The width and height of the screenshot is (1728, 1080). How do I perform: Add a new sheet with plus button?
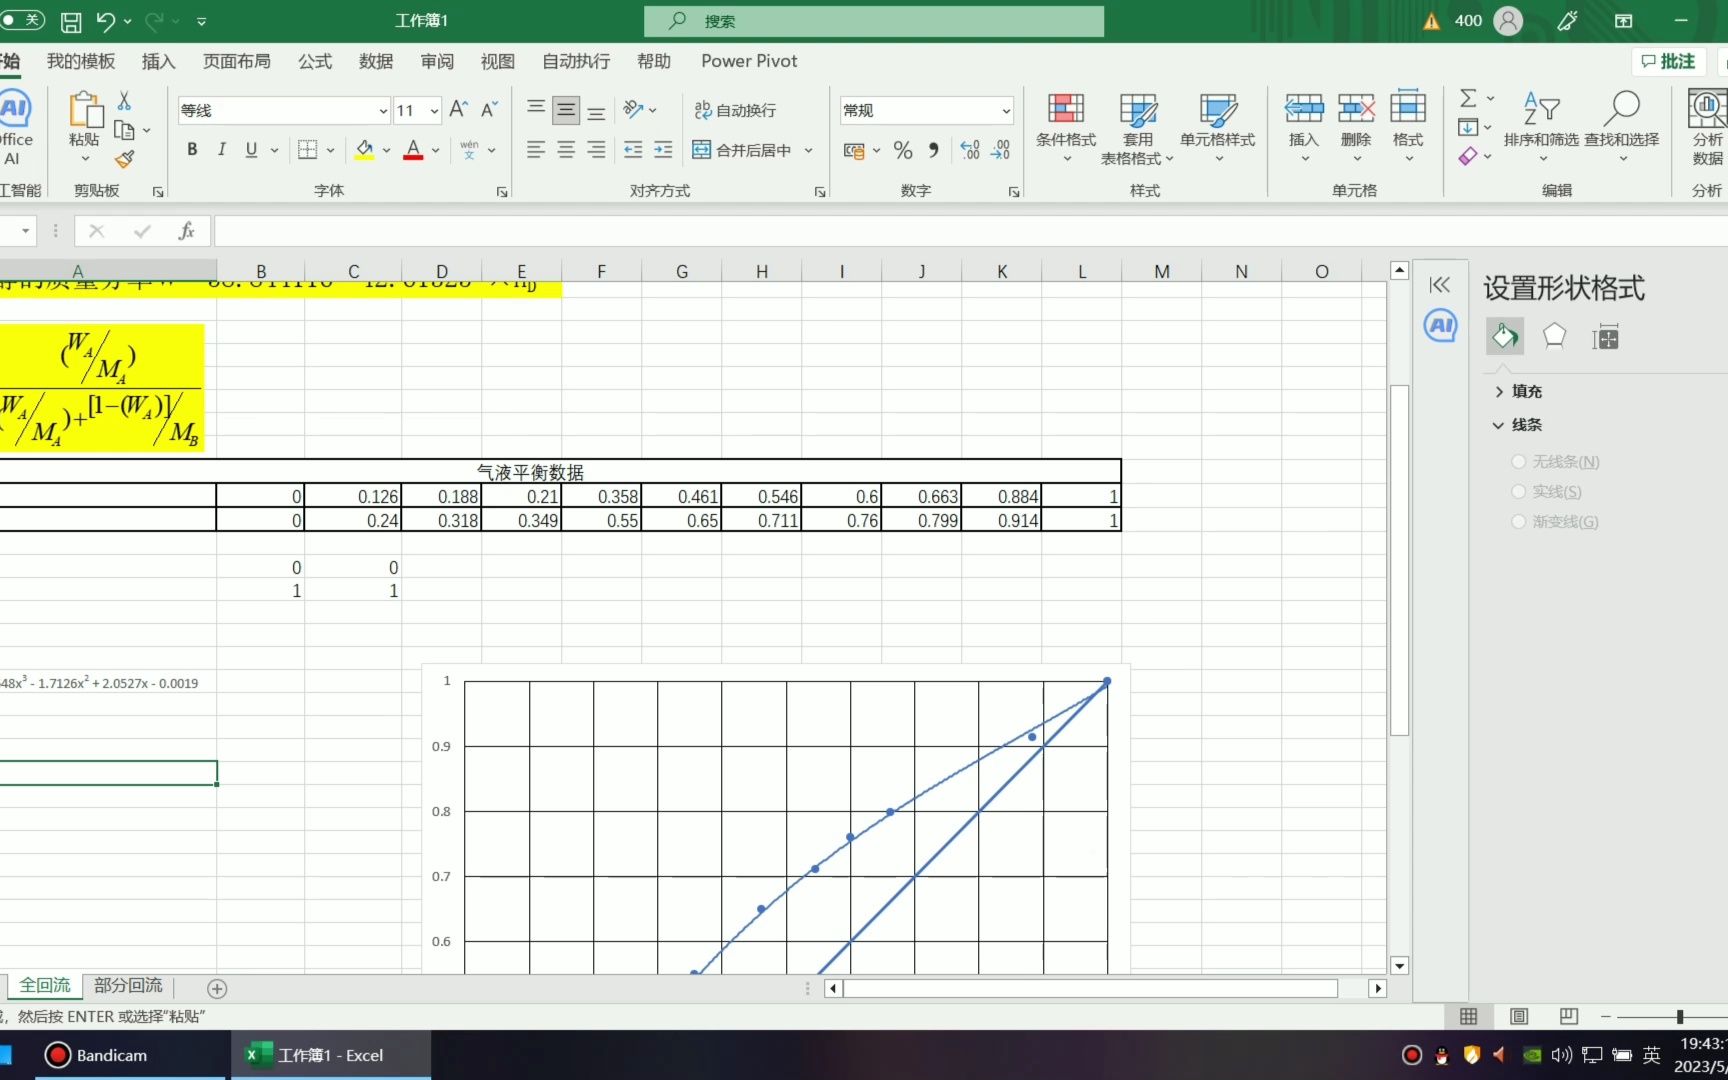(217, 989)
